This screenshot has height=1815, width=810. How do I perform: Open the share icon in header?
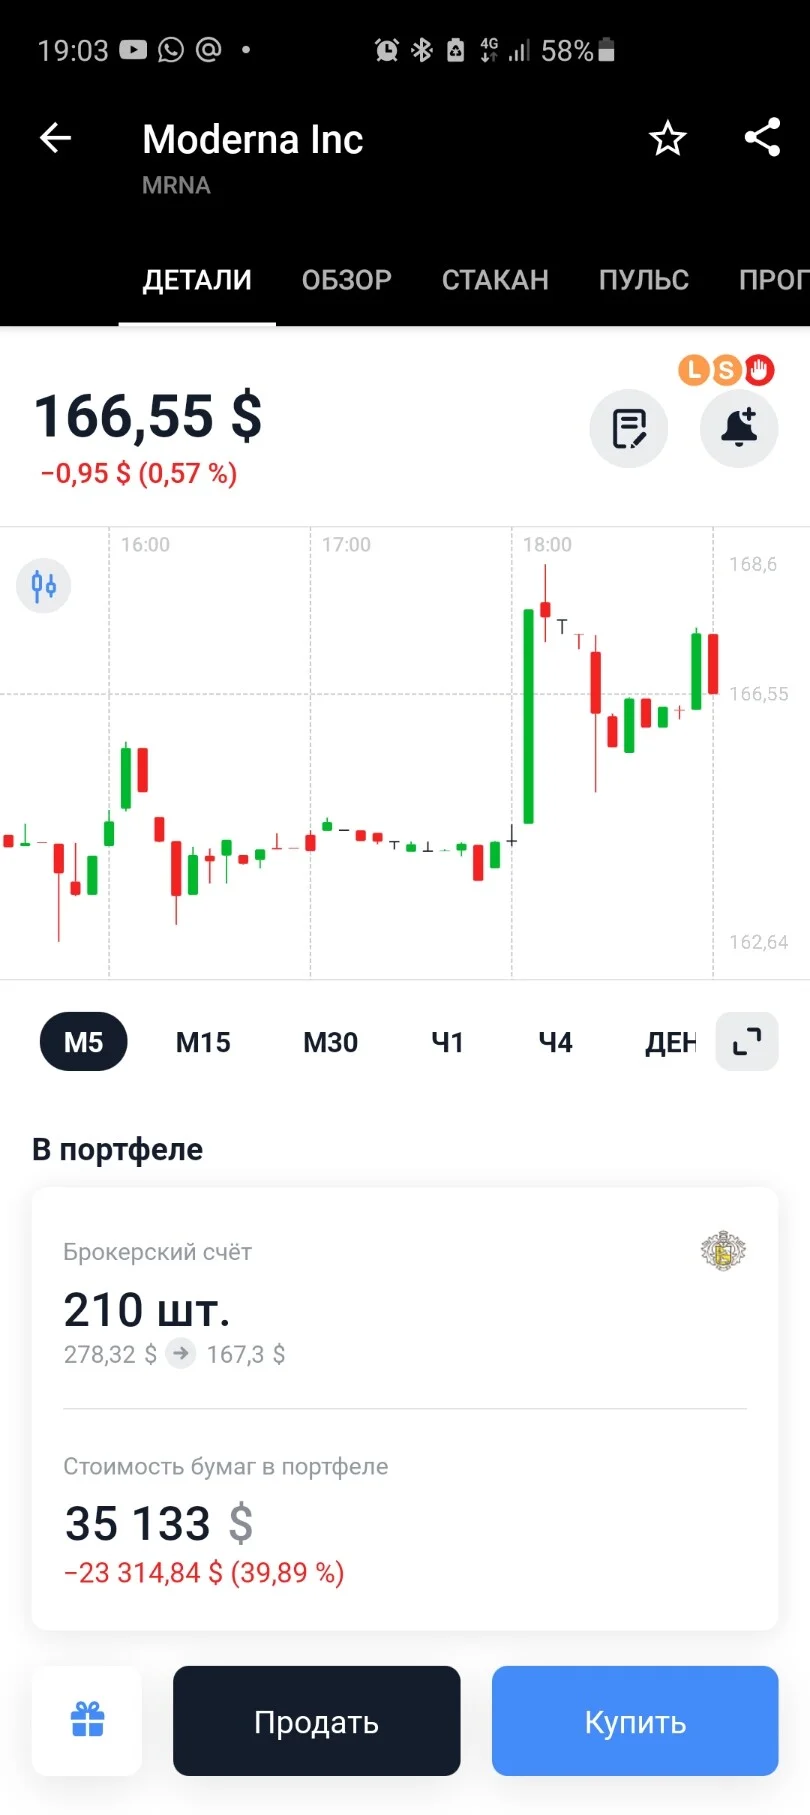(x=762, y=137)
